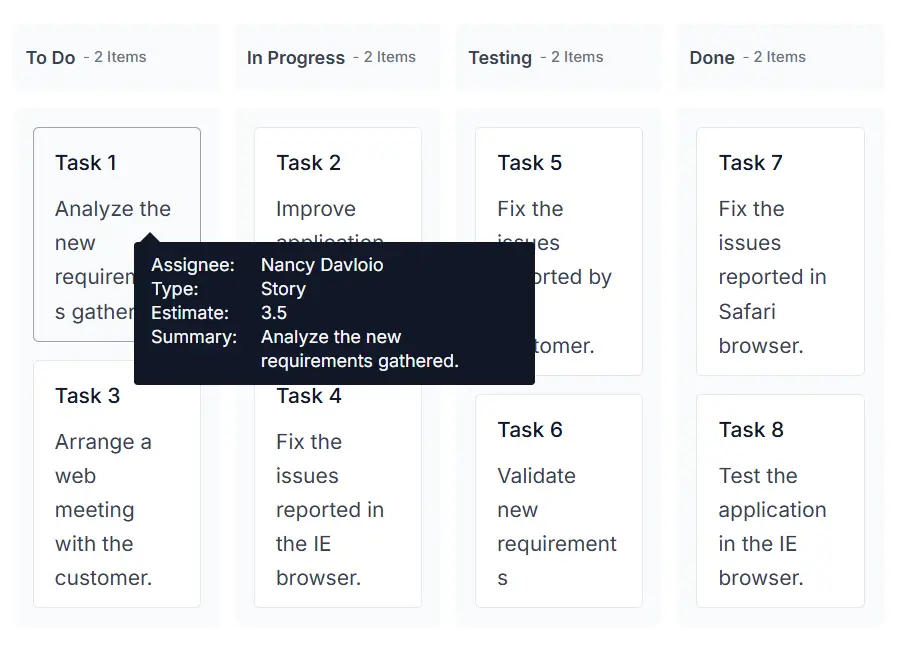Click the 'Assignee:' label in tooltip
This screenshot has height=653, width=915.
[193, 265]
